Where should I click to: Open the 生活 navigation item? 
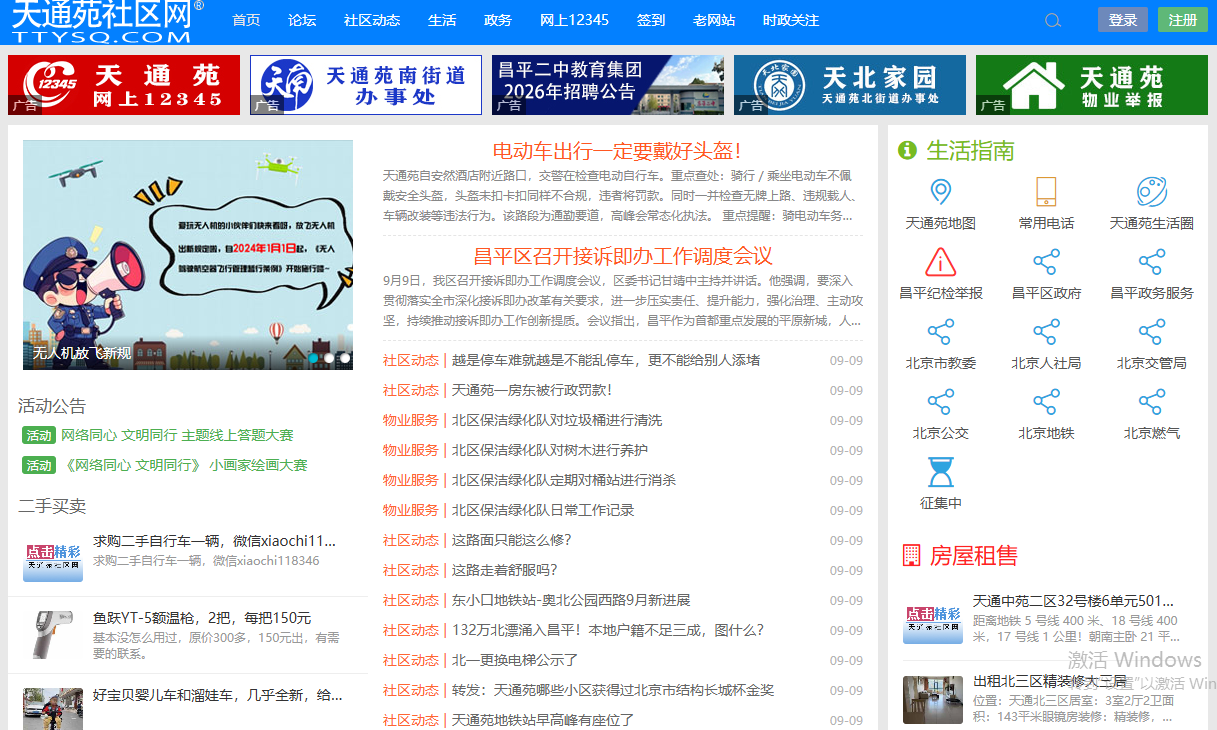coord(442,20)
